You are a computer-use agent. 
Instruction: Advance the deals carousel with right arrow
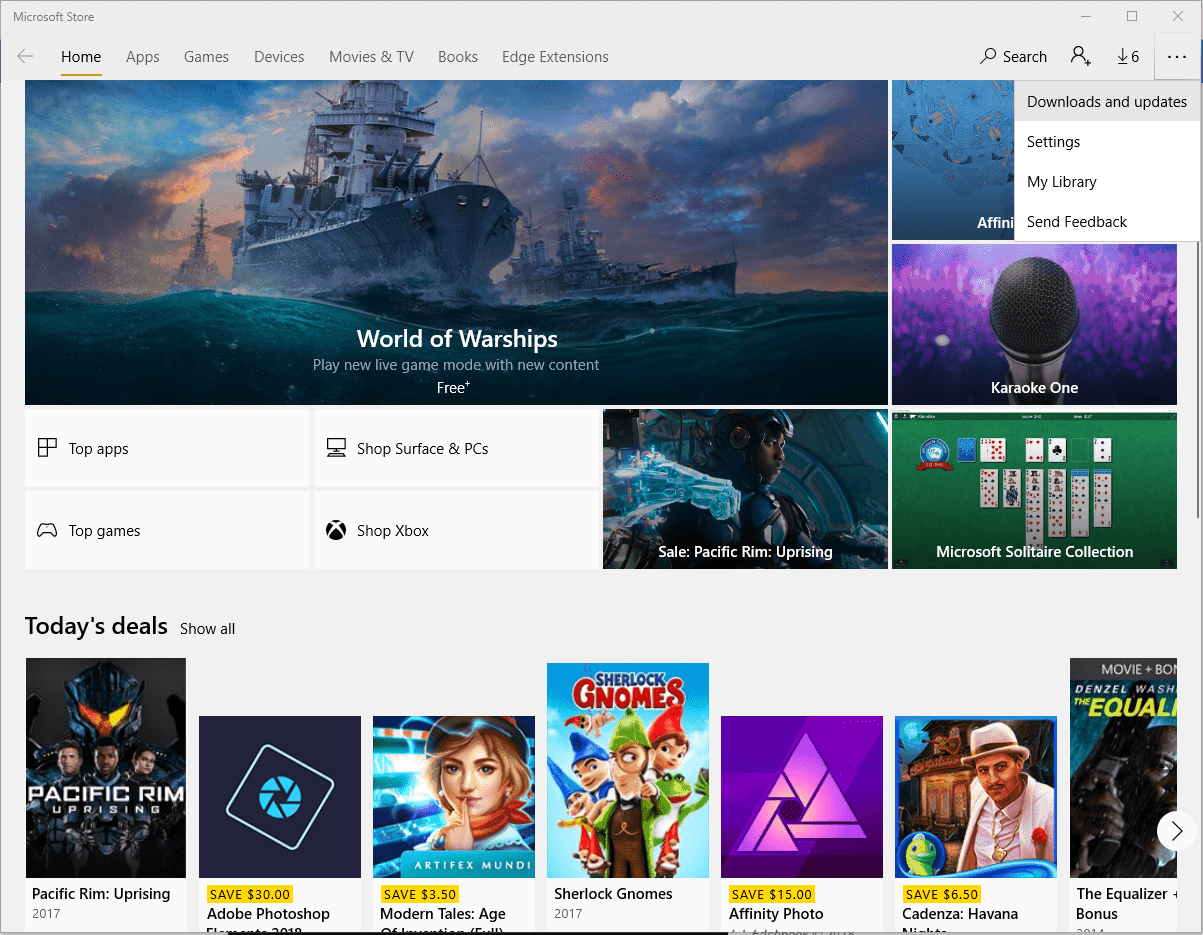[1176, 830]
